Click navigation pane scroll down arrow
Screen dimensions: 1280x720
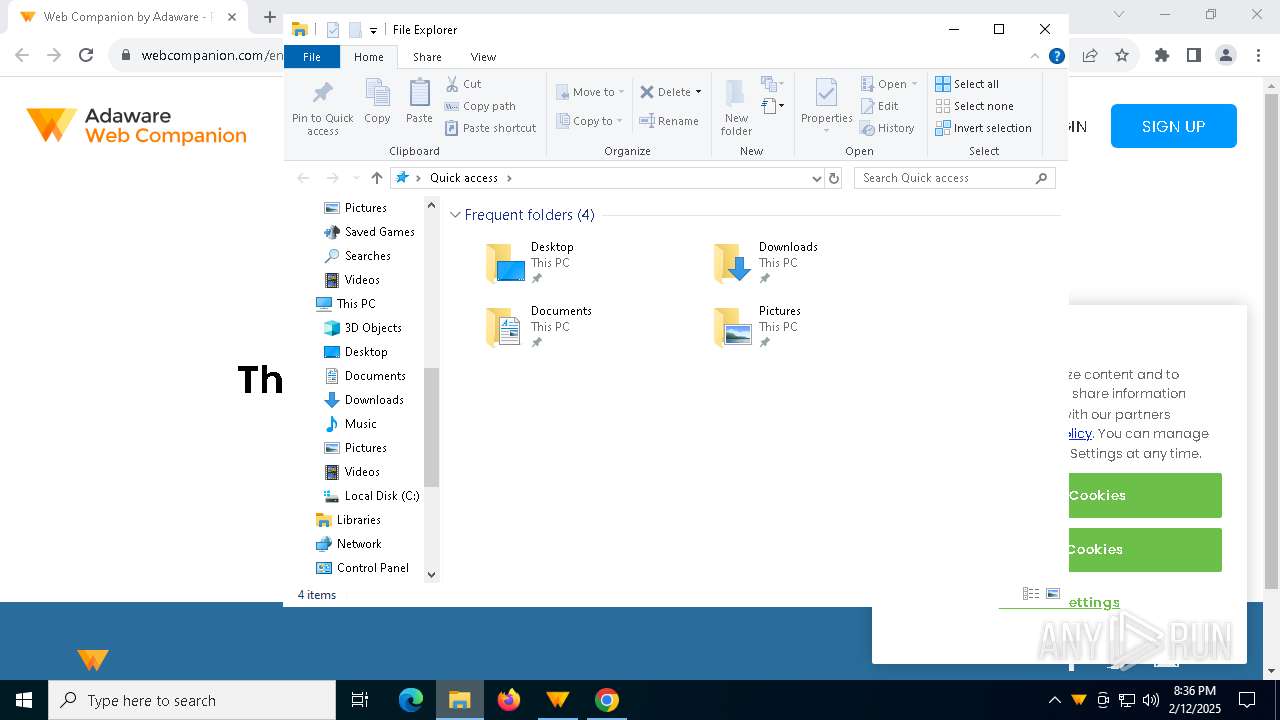click(x=432, y=574)
